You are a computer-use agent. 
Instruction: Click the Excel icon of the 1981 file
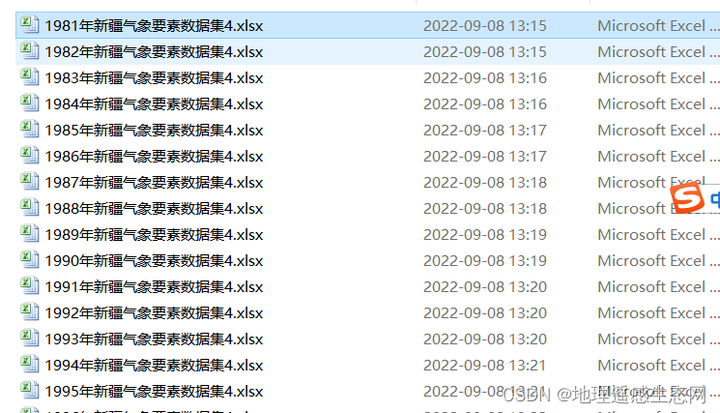[29, 24]
